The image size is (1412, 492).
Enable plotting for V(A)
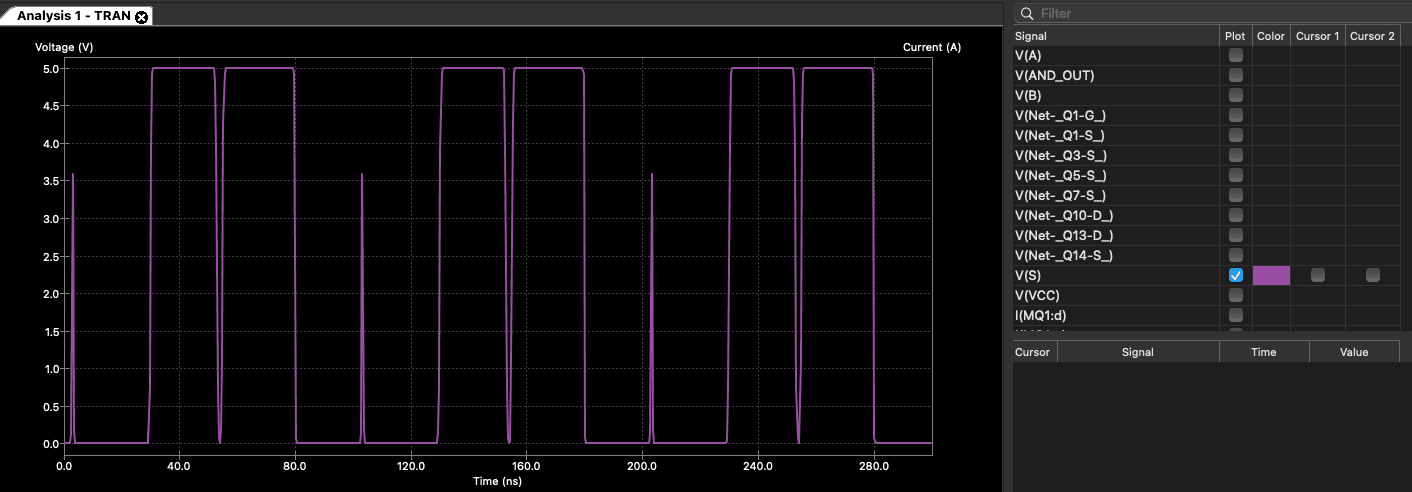1236,55
